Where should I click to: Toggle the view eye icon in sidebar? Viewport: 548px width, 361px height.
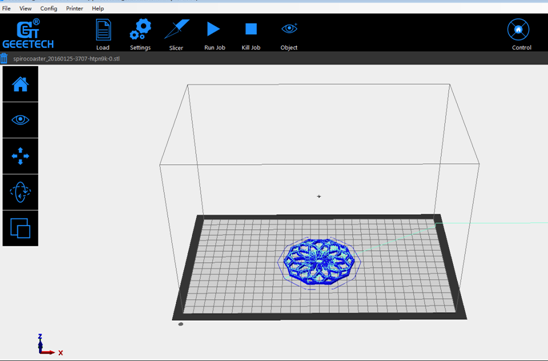[20, 120]
